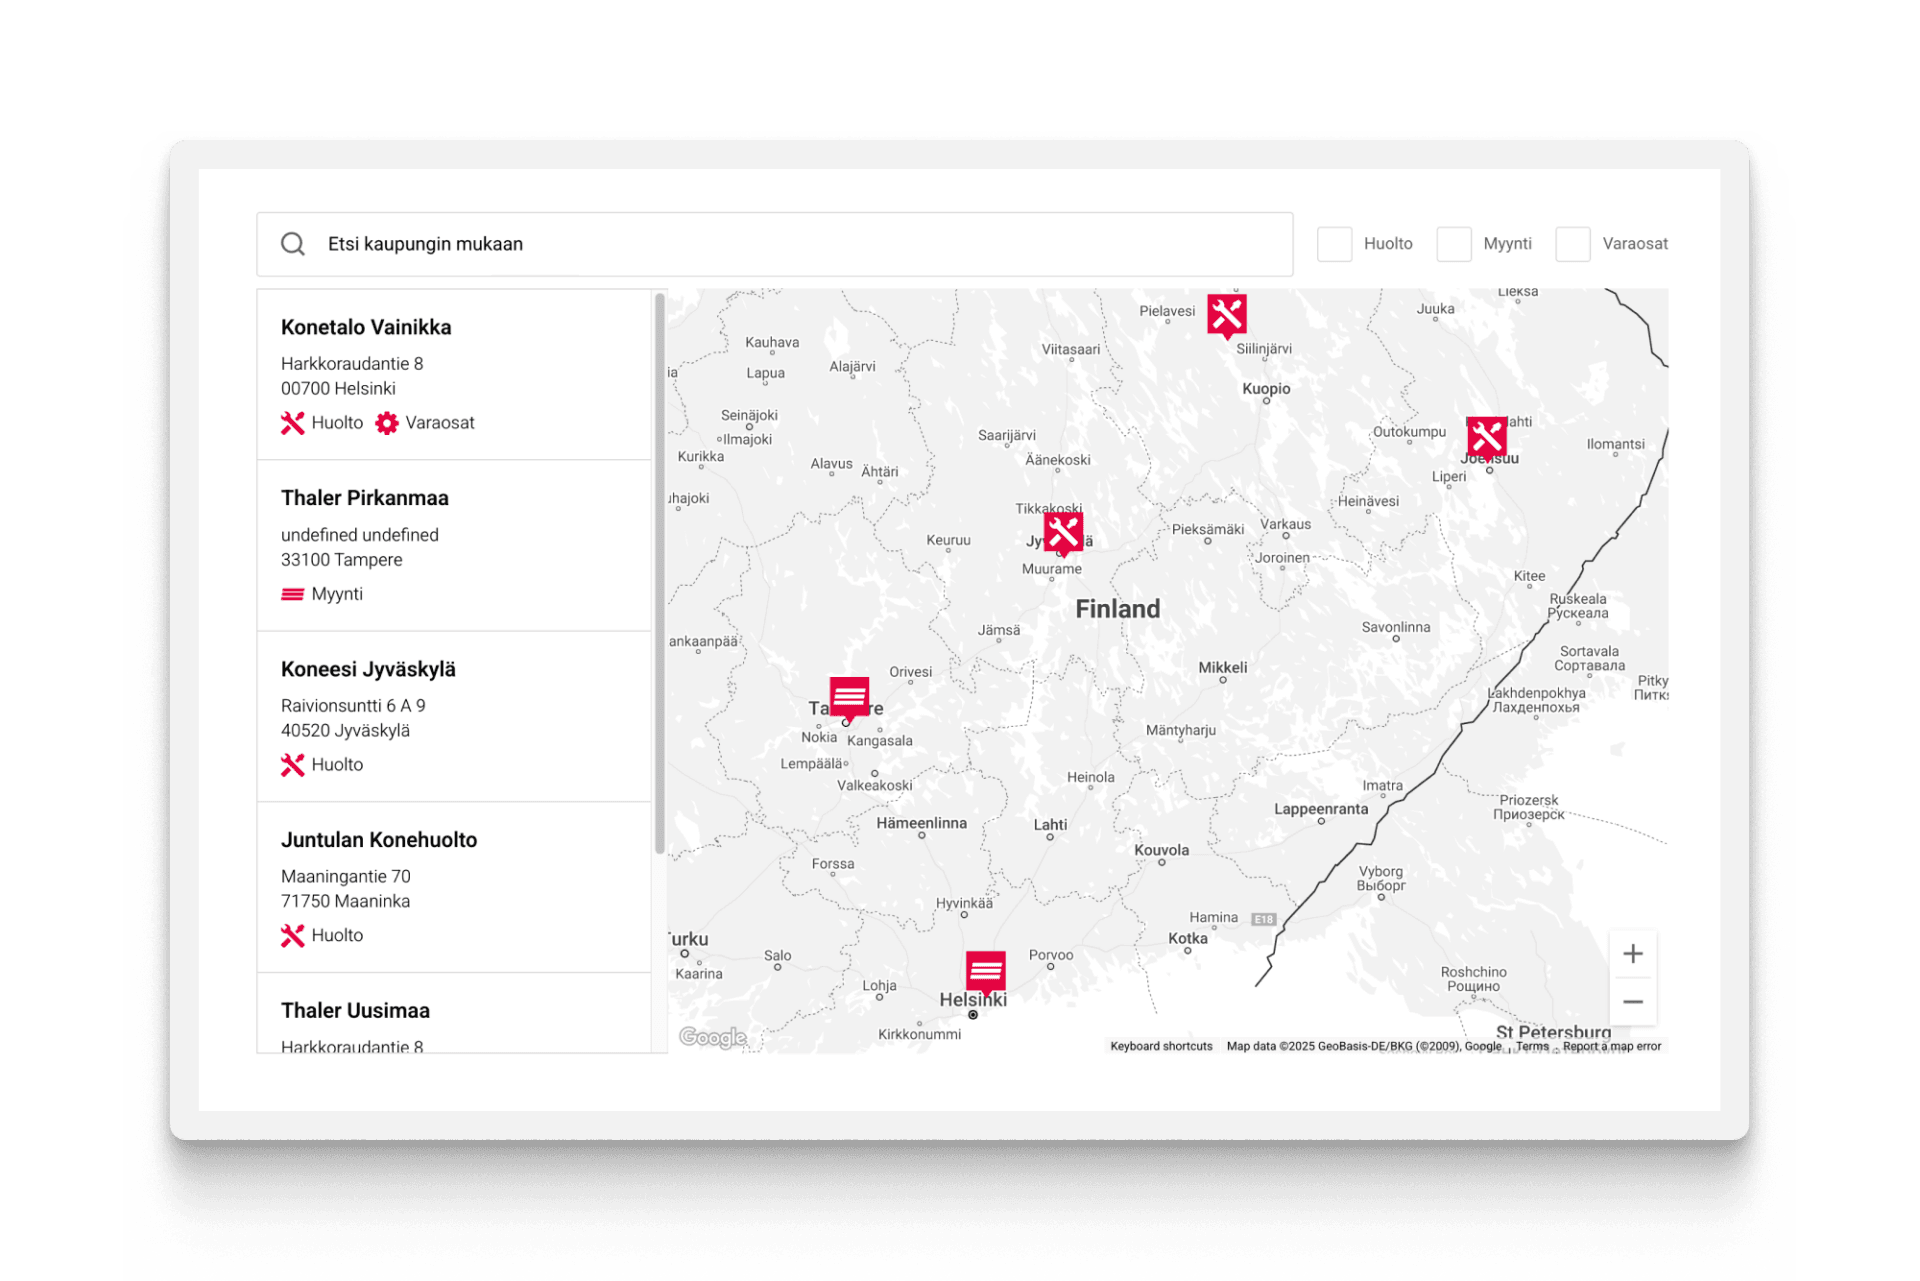Select Konetalo Vainikka in the dealer list
Screen dimensions: 1920x1281
point(366,327)
